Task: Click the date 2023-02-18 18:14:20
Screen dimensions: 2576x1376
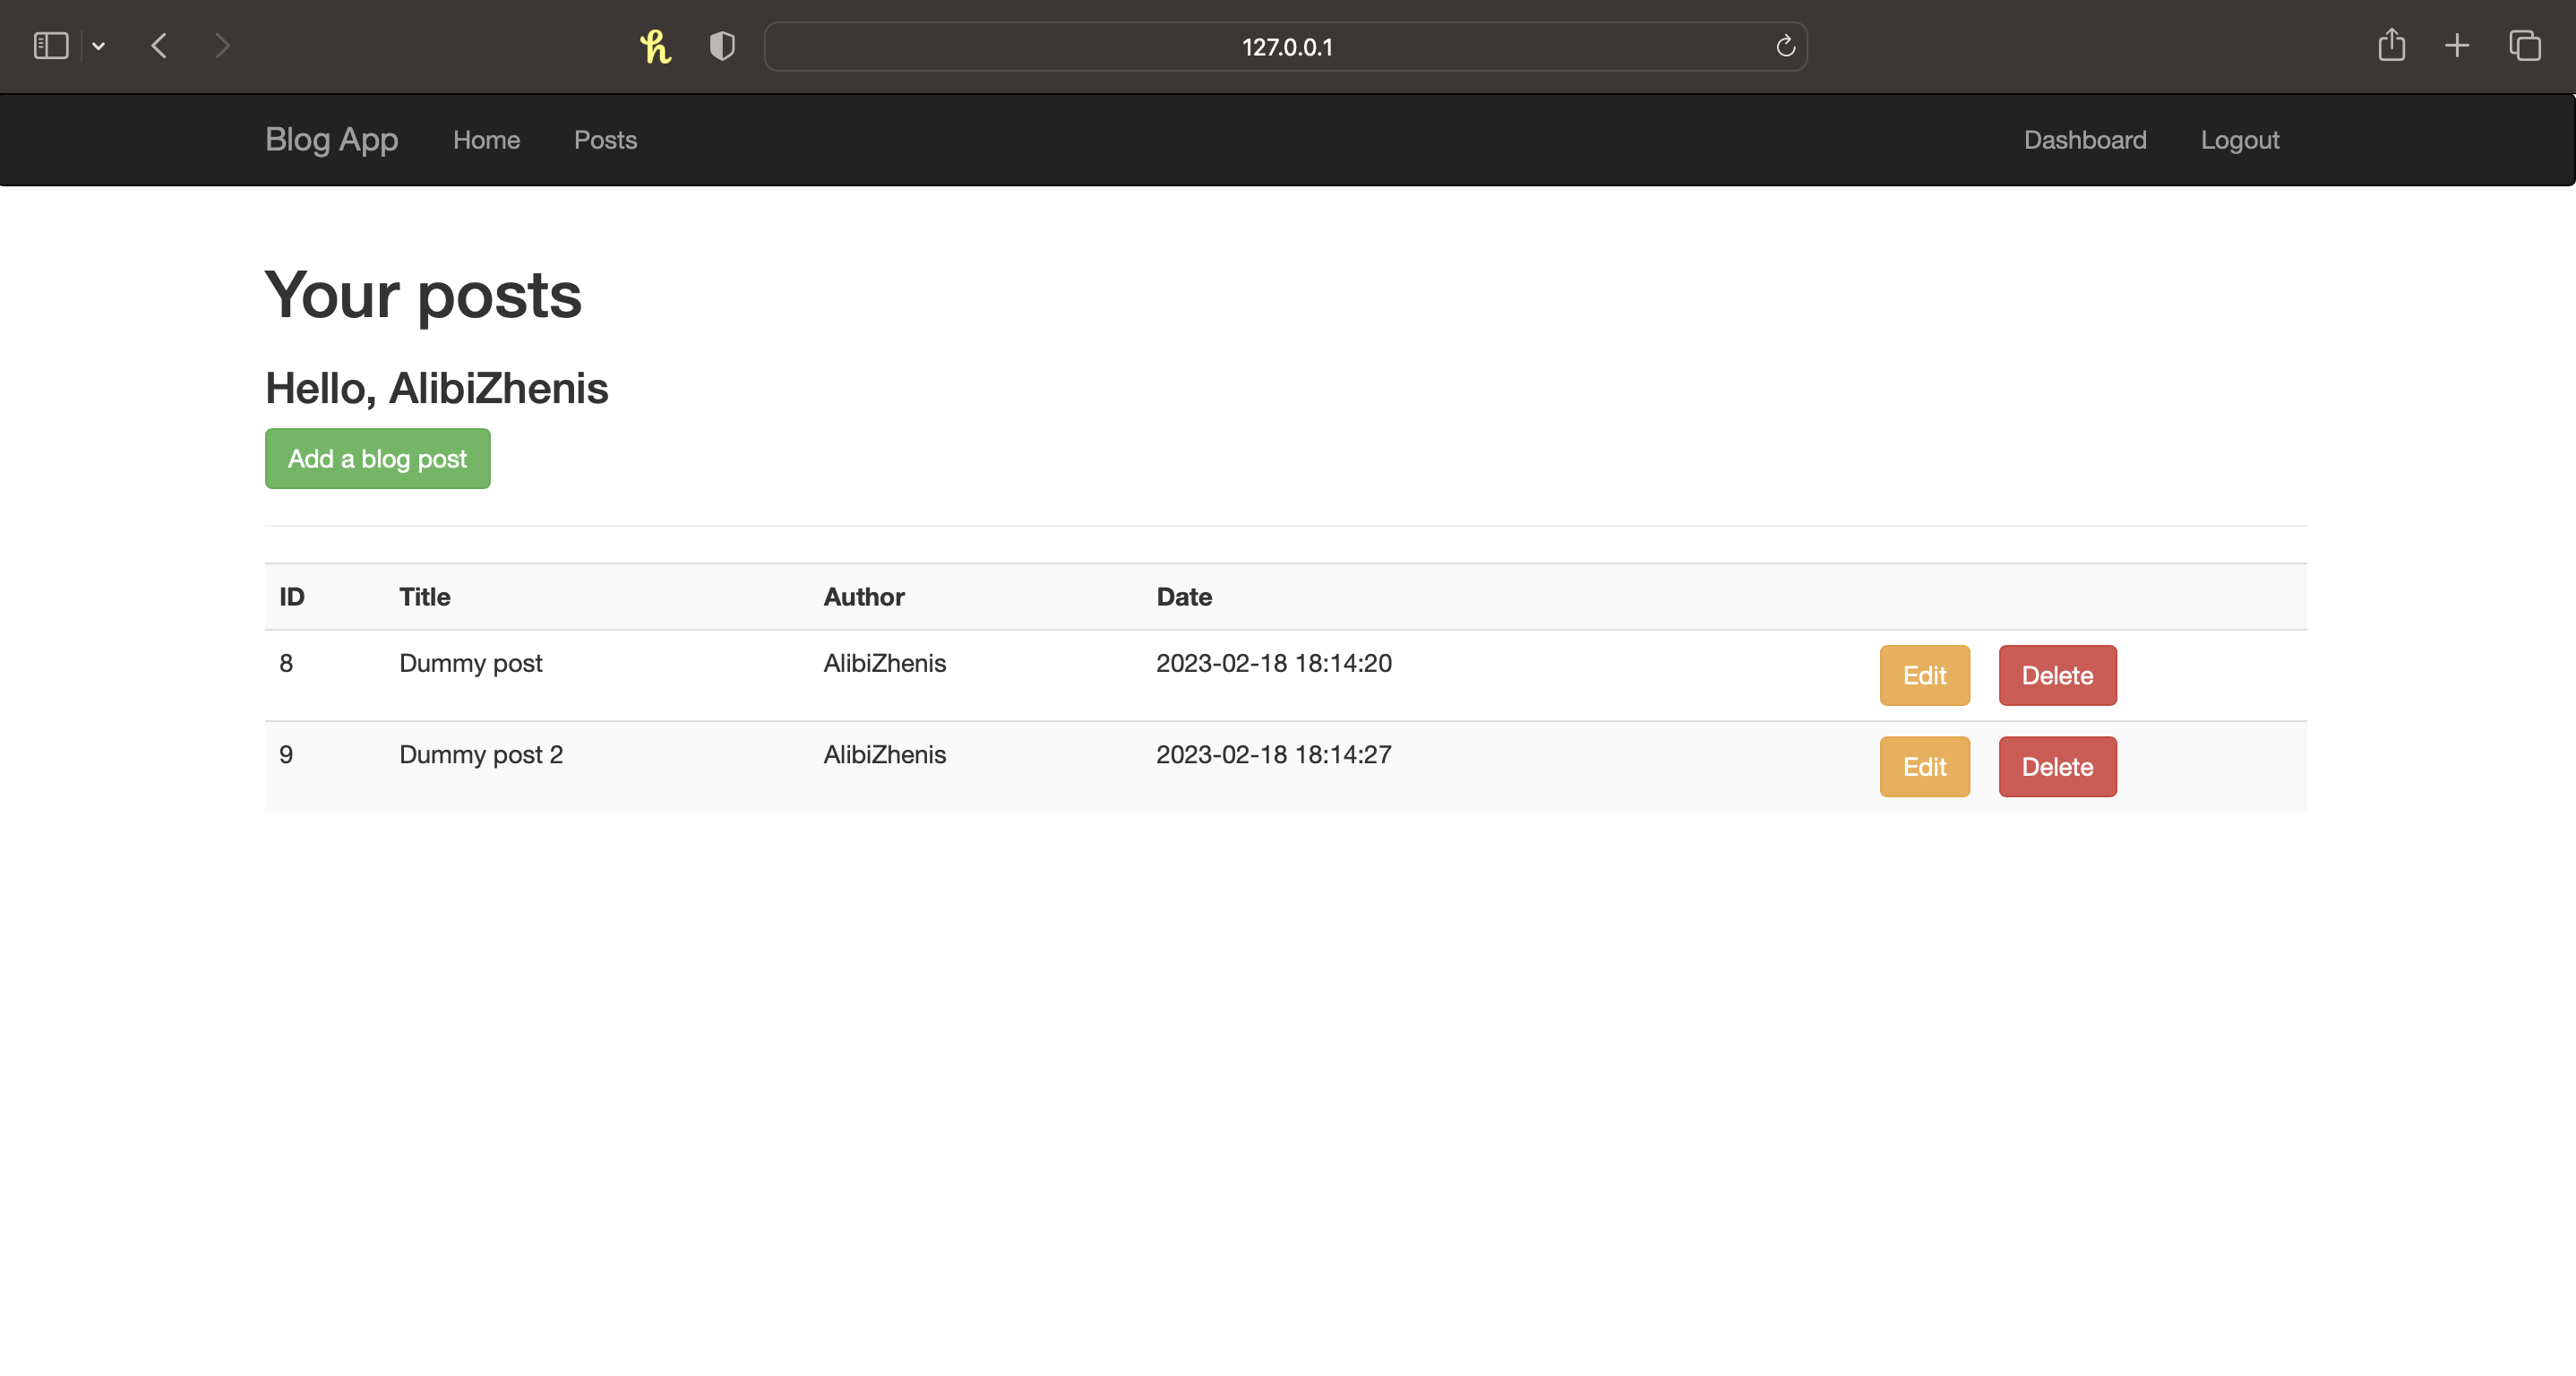Action: pyautogui.click(x=1274, y=663)
